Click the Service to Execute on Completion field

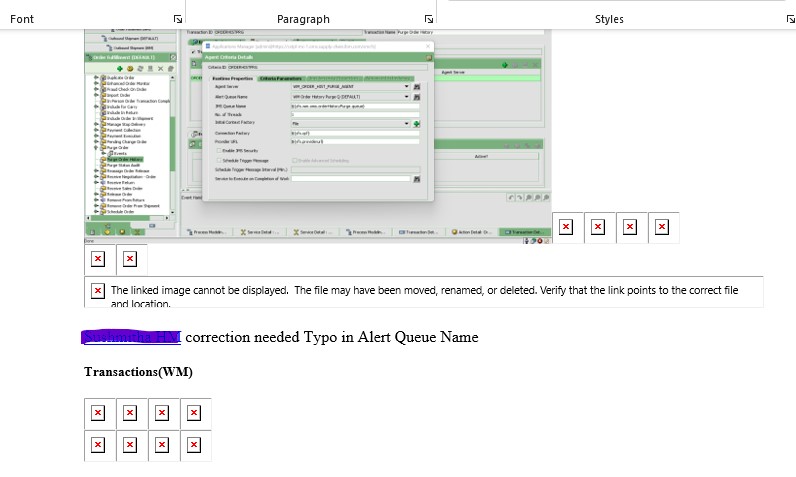[350, 179]
